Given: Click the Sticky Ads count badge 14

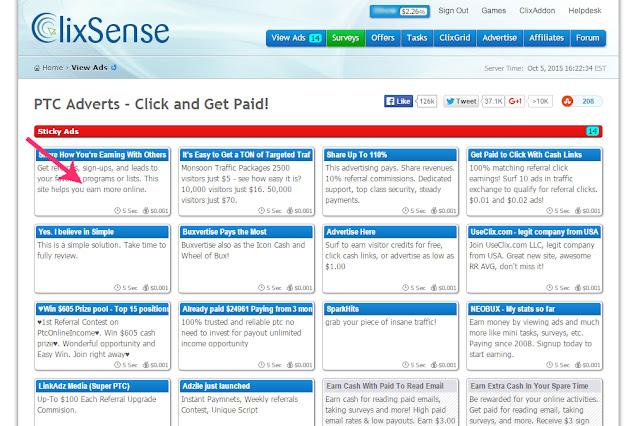Looking at the screenshot, I should click(x=592, y=131).
